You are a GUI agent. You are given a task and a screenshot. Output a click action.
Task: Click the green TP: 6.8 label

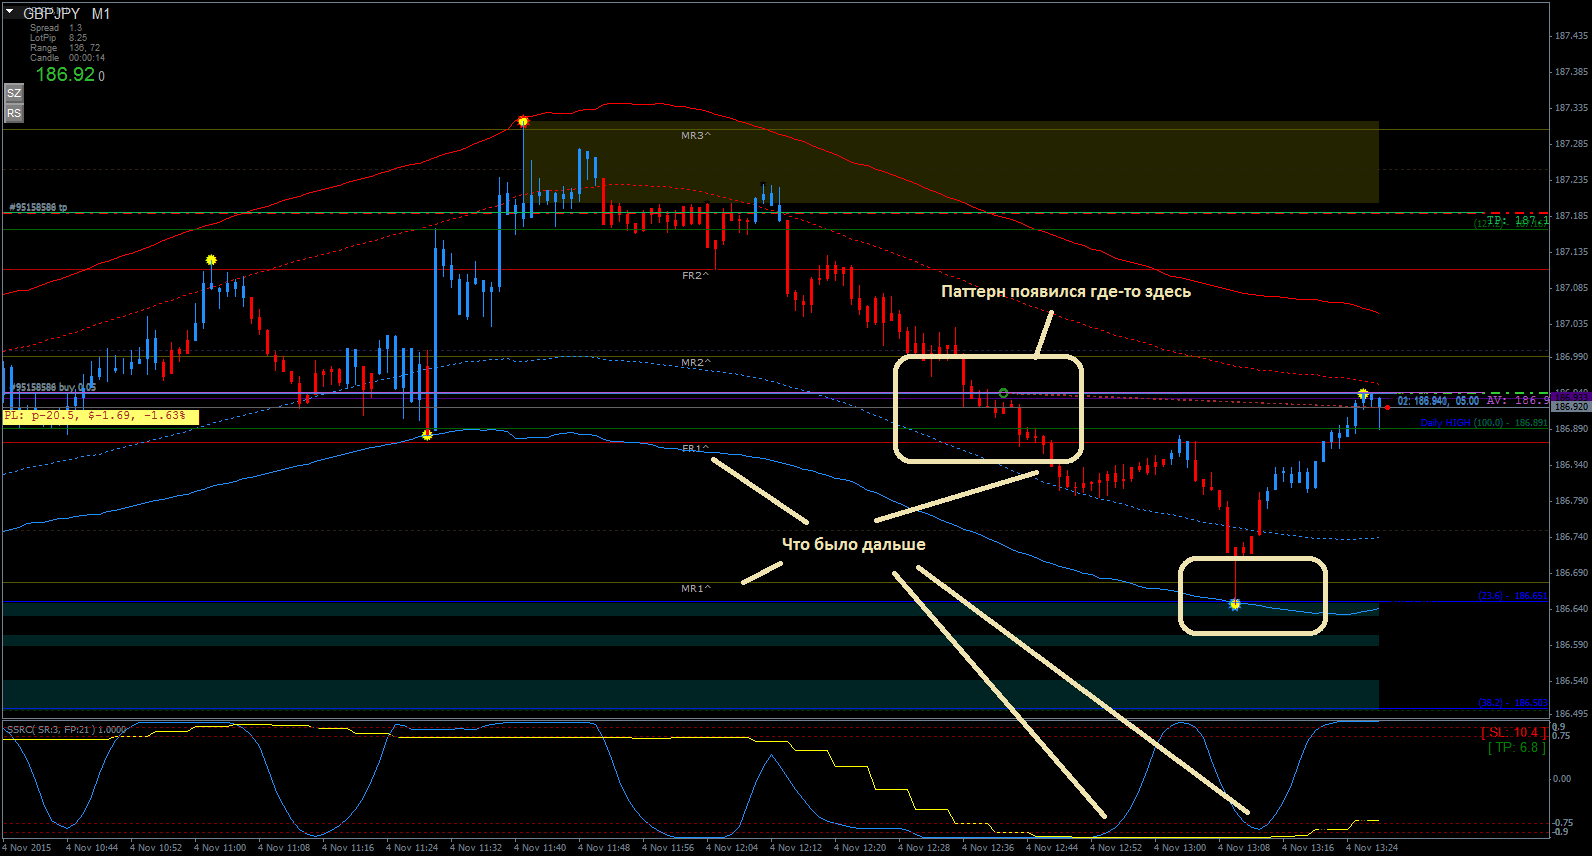point(1516,747)
